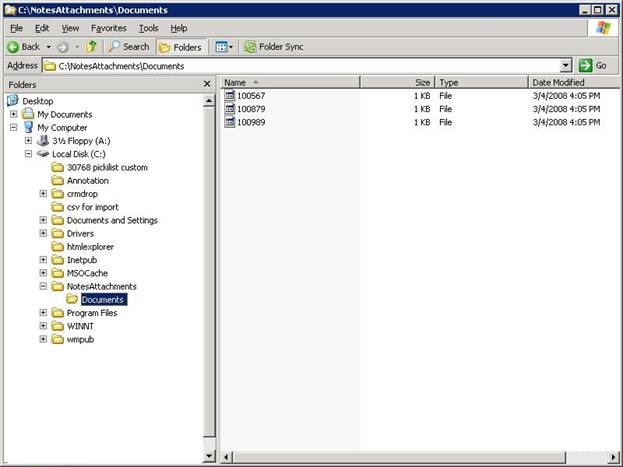
Task: Close the Folders pane with X
Action: click(207, 85)
